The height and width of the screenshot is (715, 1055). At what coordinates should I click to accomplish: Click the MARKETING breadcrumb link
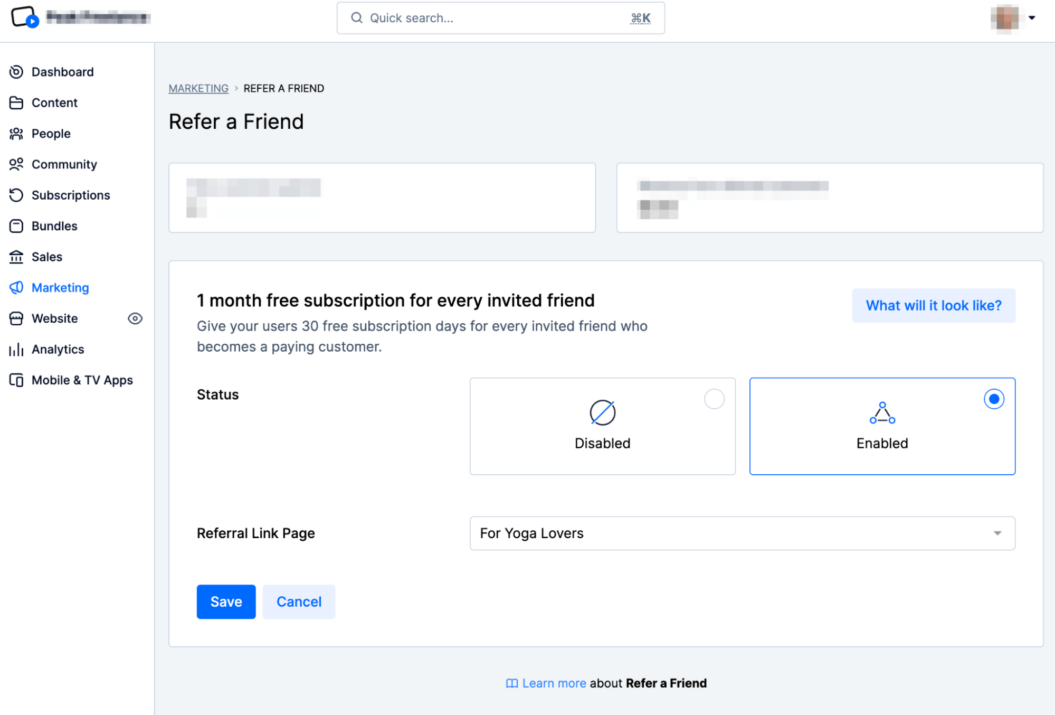coord(198,88)
